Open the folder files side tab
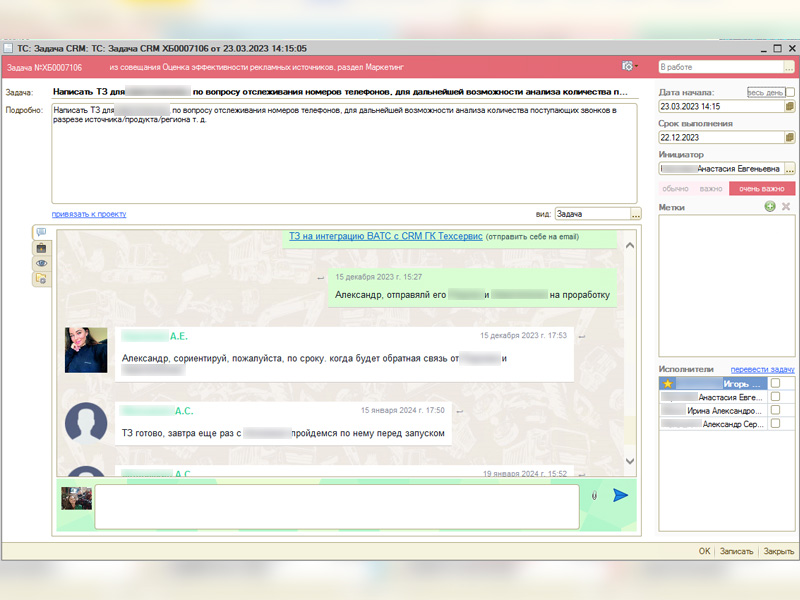Screen dimensions: 800x600 click(41, 279)
